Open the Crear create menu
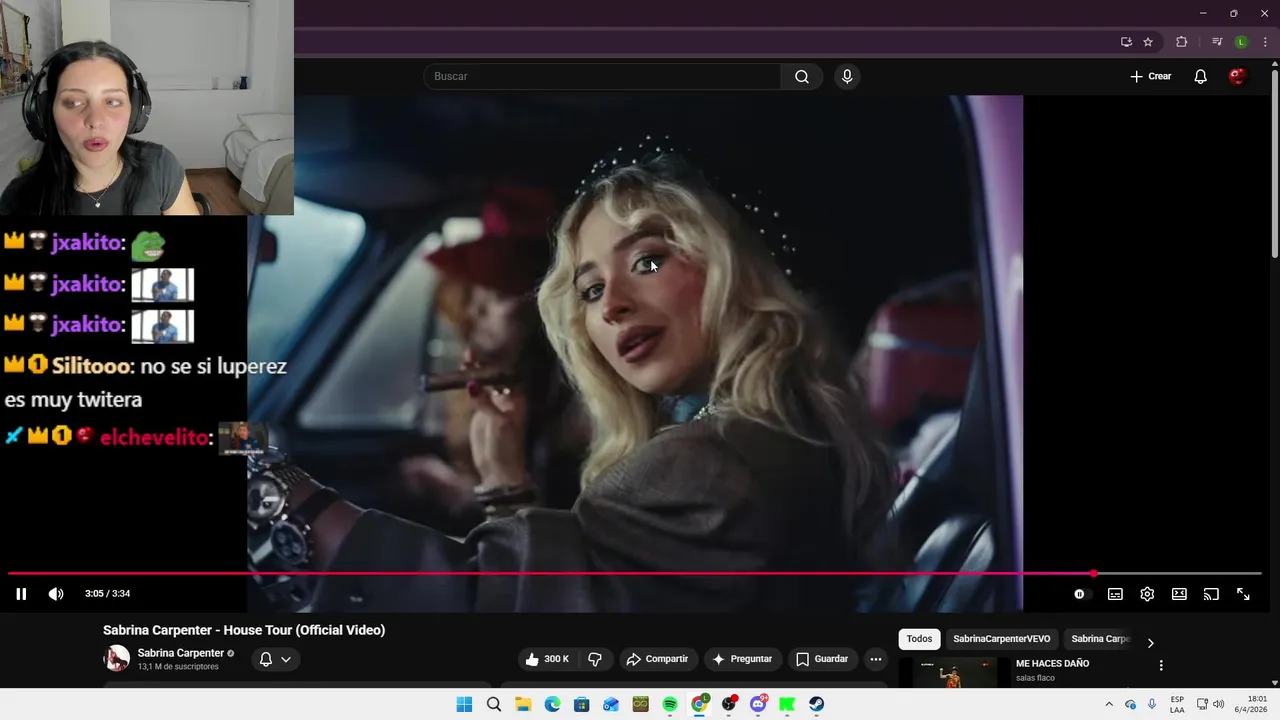1280x720 pixels. [x=1151, y=77]
